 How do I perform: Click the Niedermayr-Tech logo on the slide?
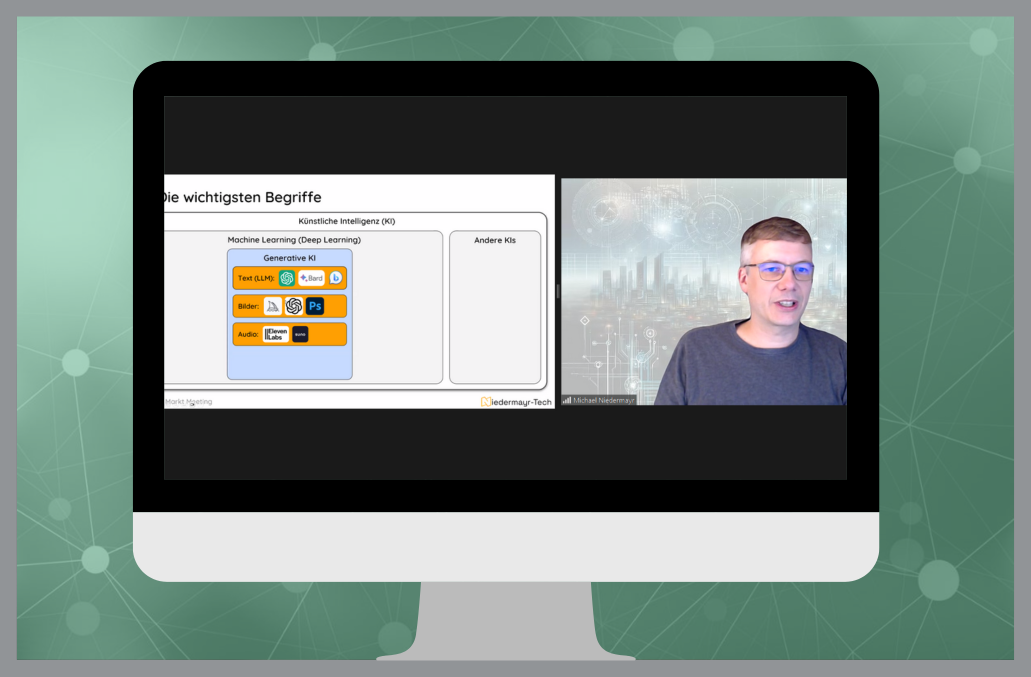click(516, 402)
